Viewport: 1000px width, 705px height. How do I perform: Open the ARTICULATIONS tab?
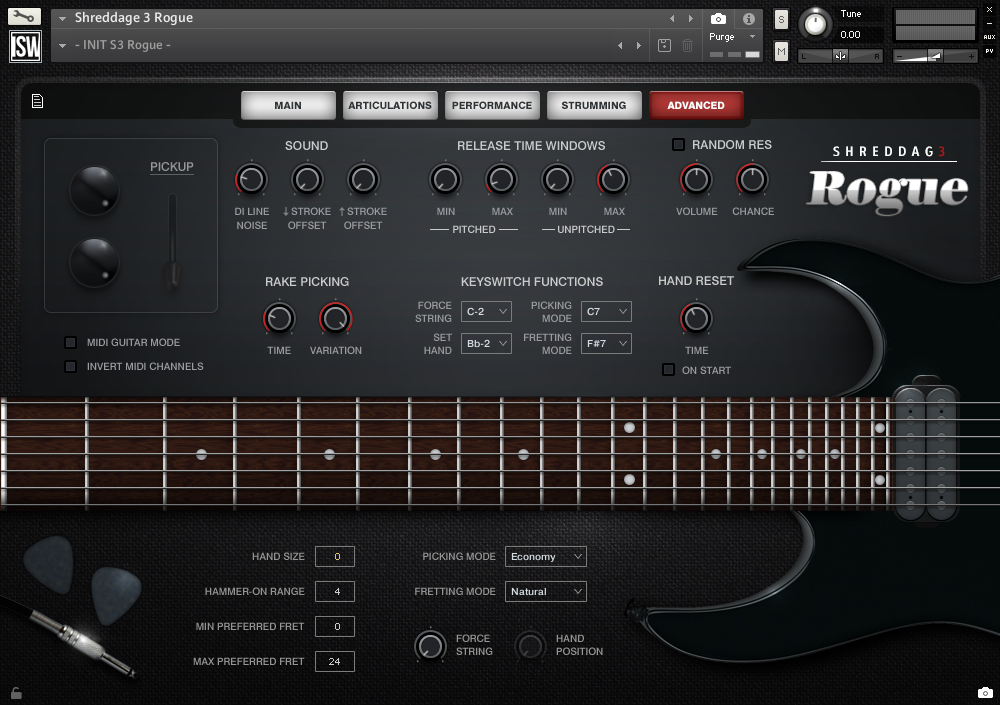(390, 104)
